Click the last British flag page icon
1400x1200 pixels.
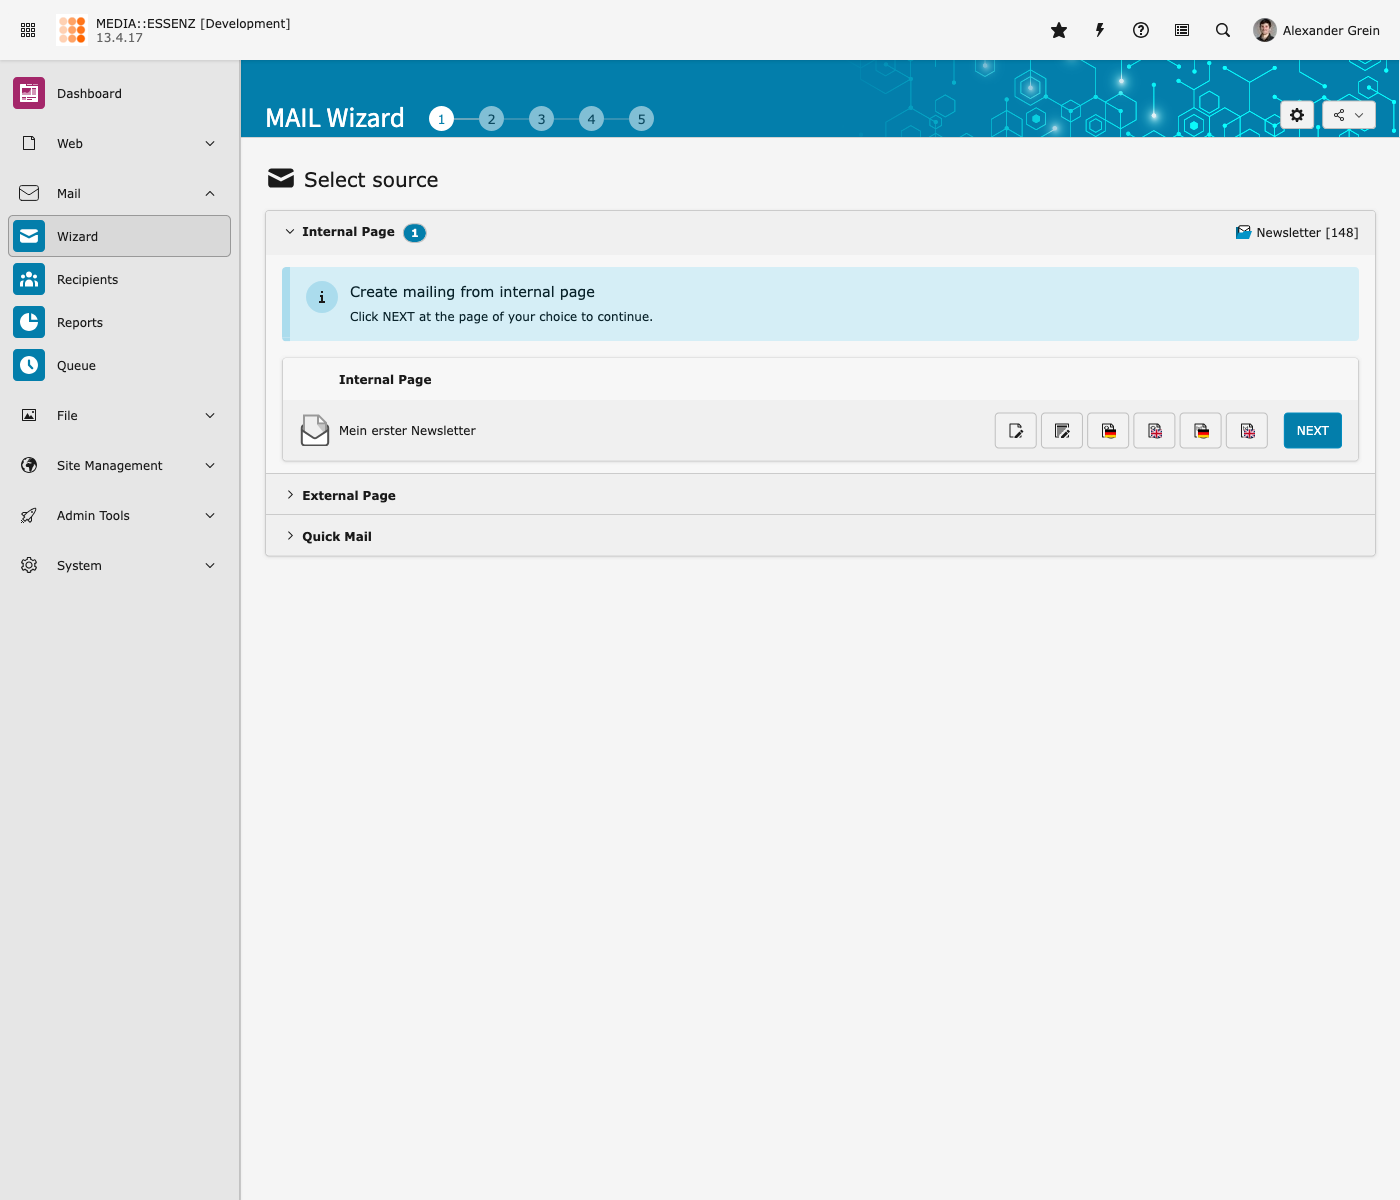pos(1247,431)
